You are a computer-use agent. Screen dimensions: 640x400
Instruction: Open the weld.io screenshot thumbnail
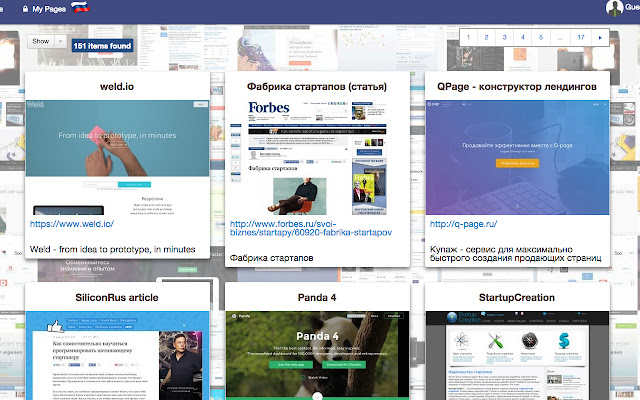(117, 158)
